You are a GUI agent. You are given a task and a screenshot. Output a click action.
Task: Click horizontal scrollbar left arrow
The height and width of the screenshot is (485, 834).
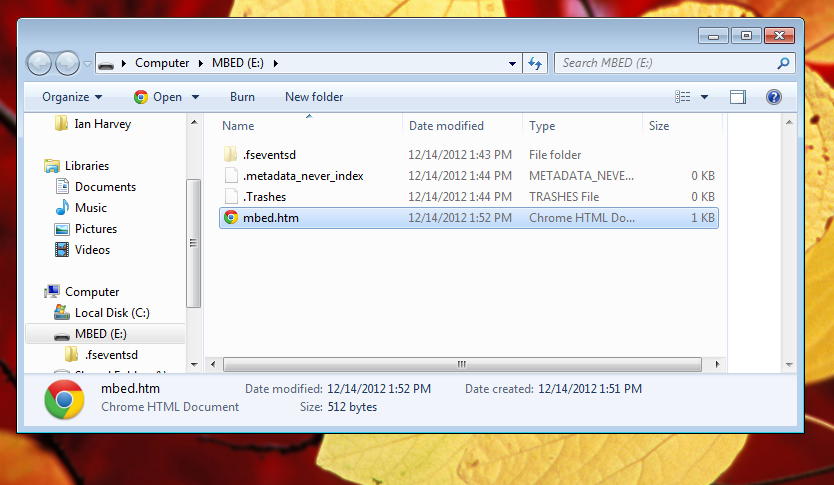point(213,364)
